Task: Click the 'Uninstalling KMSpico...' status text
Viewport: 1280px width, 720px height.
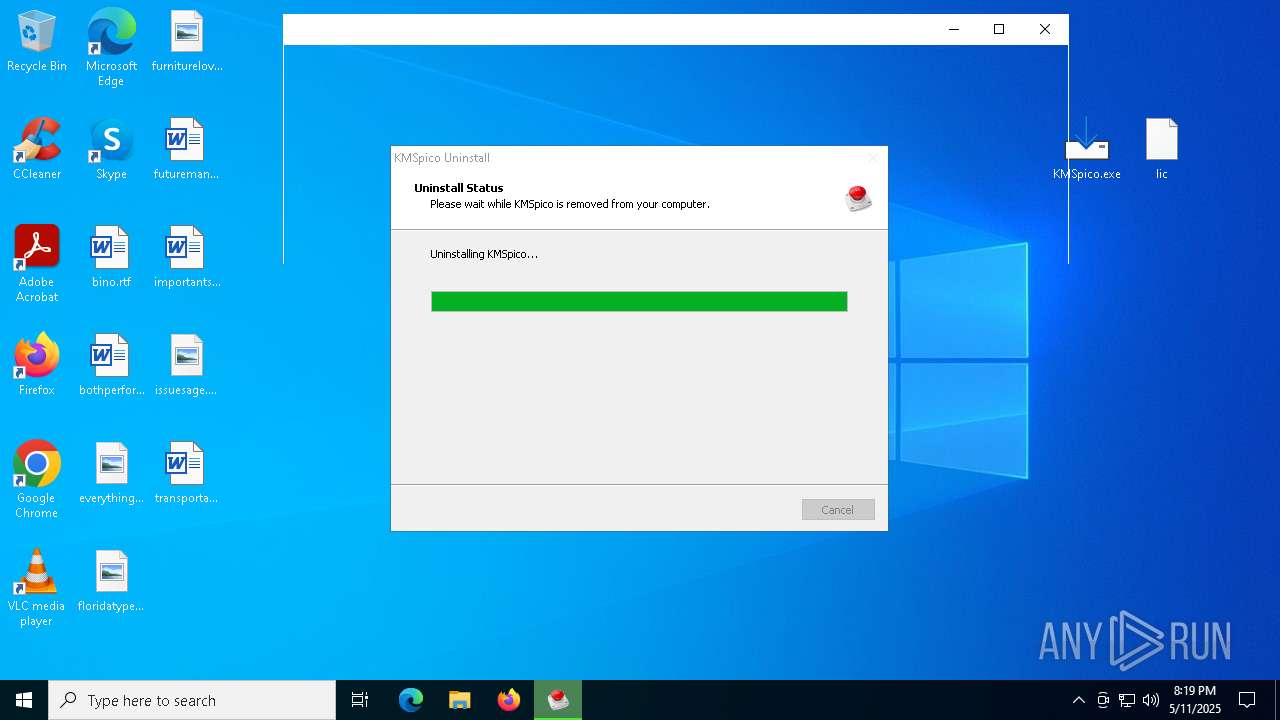Action: click(x=484, y=254)
